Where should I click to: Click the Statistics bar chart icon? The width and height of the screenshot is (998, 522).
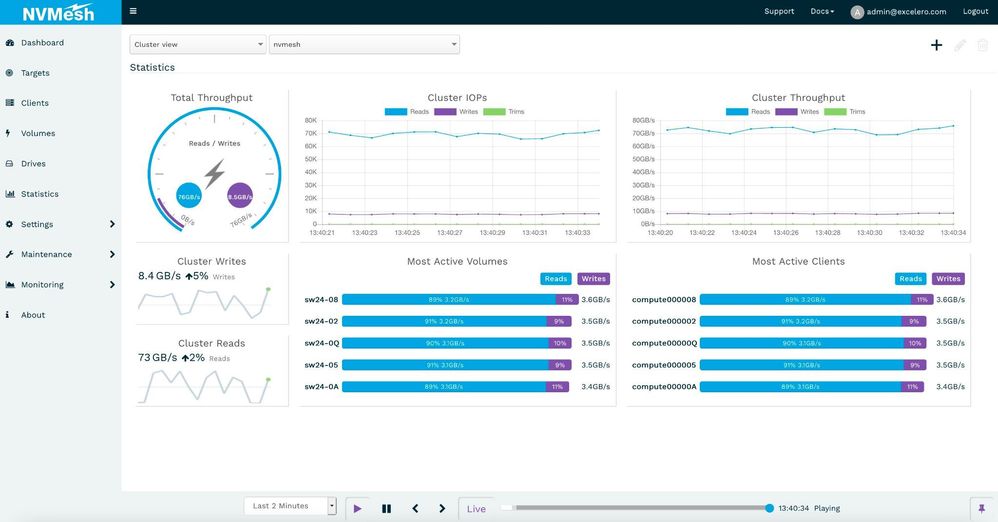[10, 194]
